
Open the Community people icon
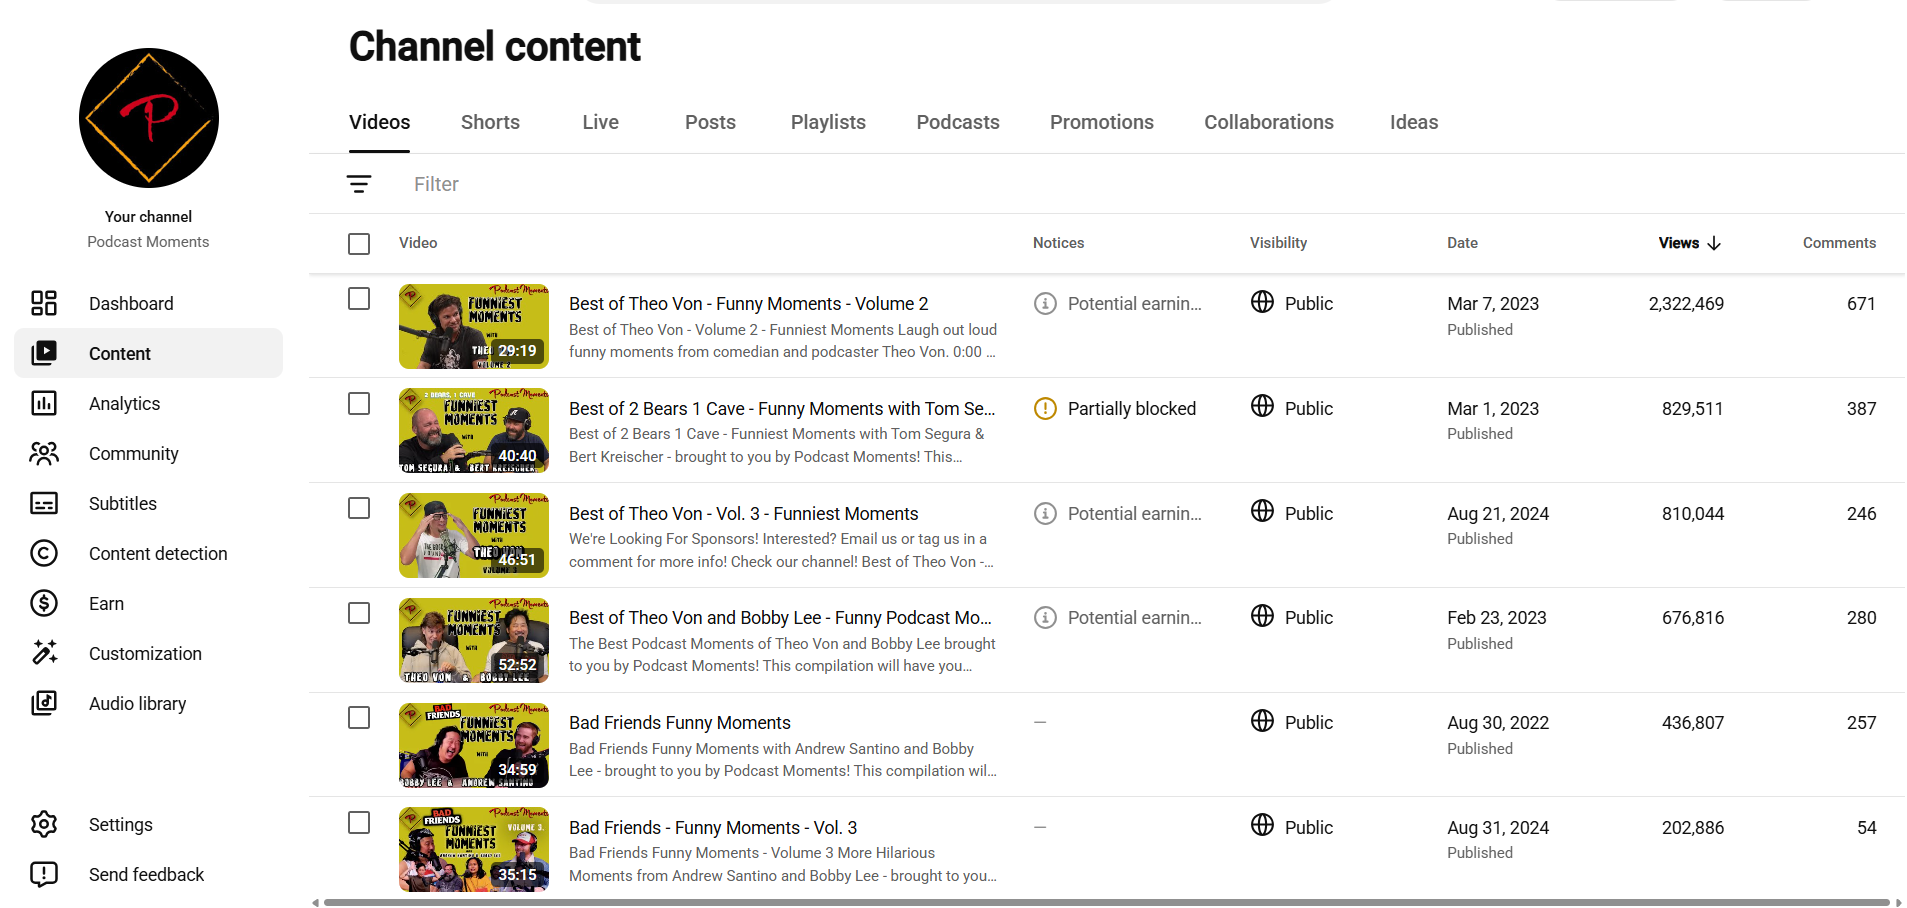pyautogui.click(x=44, y=453)
